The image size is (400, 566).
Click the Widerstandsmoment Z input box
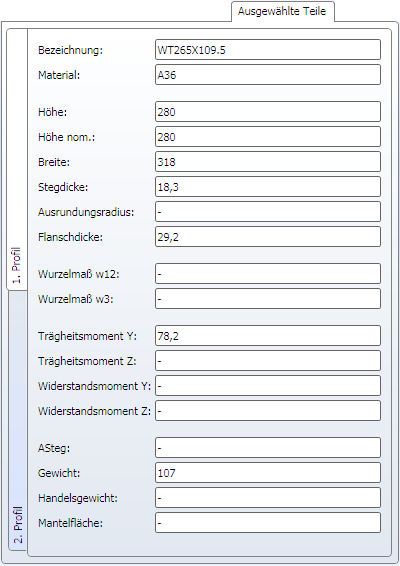(268, 411)
